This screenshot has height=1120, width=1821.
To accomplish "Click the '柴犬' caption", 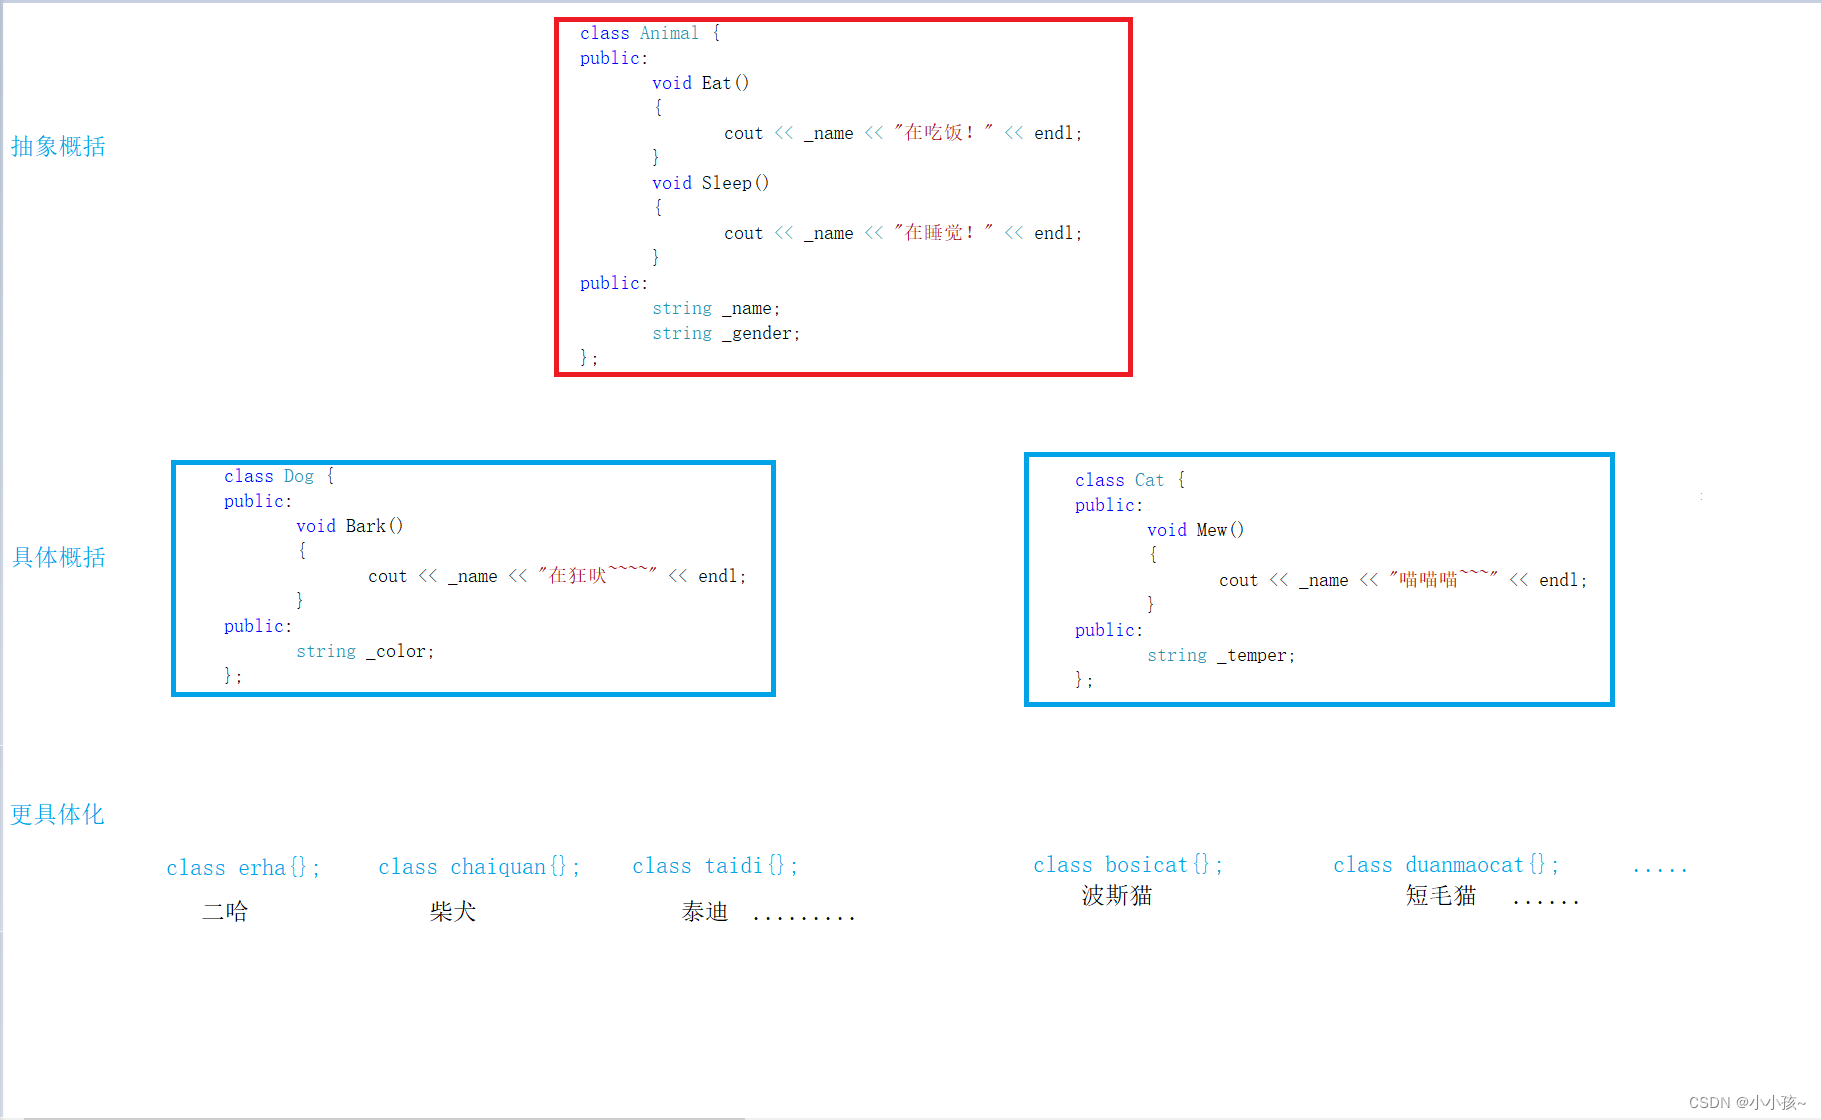I will [453, 911].
